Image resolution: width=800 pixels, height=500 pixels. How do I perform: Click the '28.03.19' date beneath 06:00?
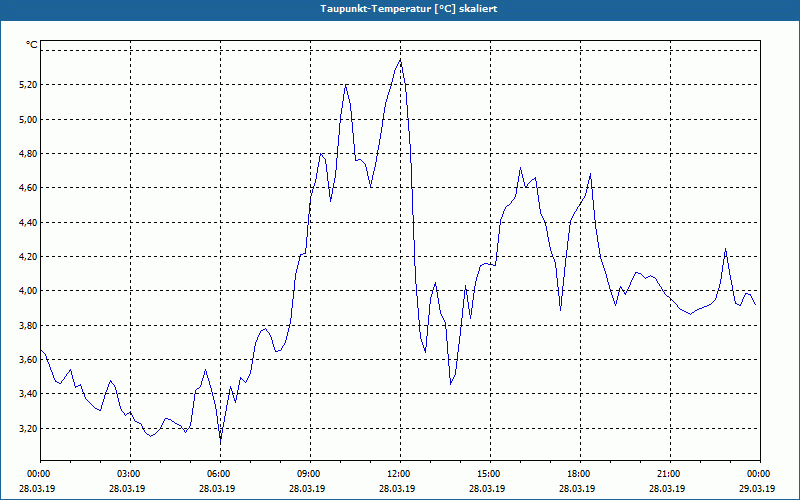click(x=217, y=488)
